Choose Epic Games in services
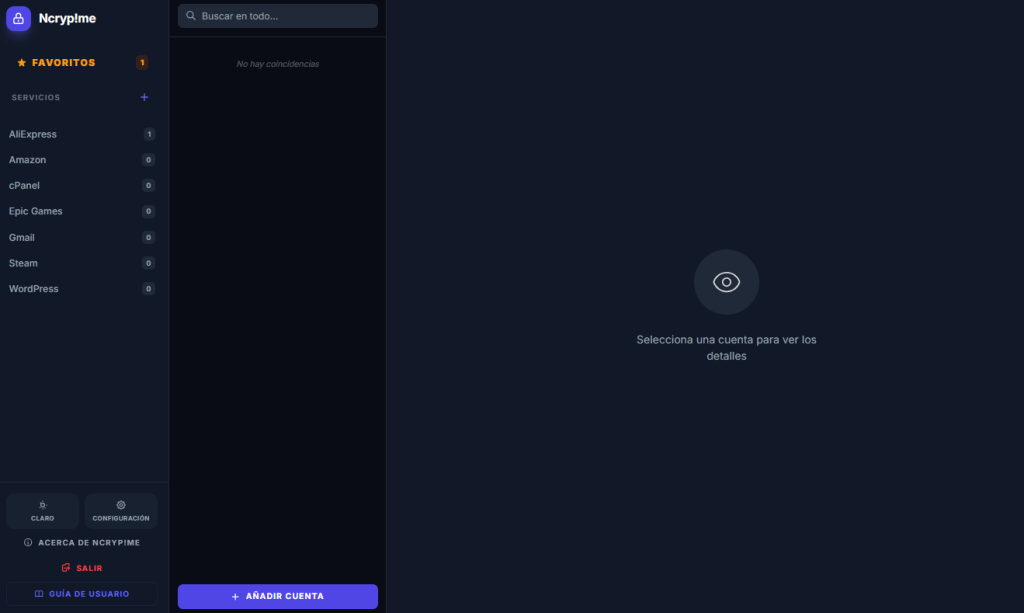 click(x=36, y=212)
